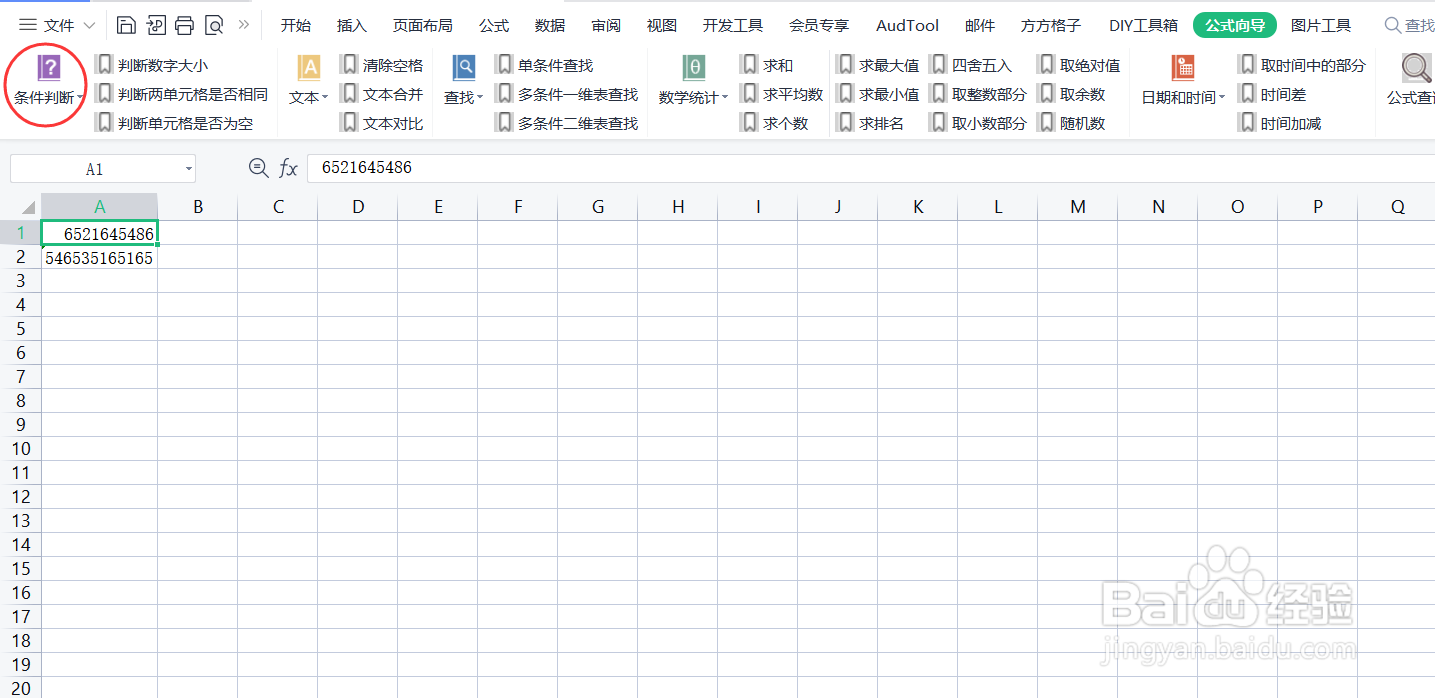Image resolution: width=1435 pixels, height=698 pixels.
Task: Click the formula bar showing 6521645486
Action: point(870,168)
